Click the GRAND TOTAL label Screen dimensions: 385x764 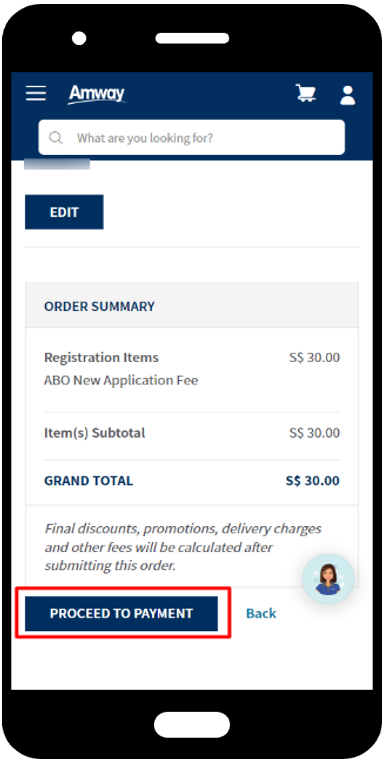(x=89, y=481)
